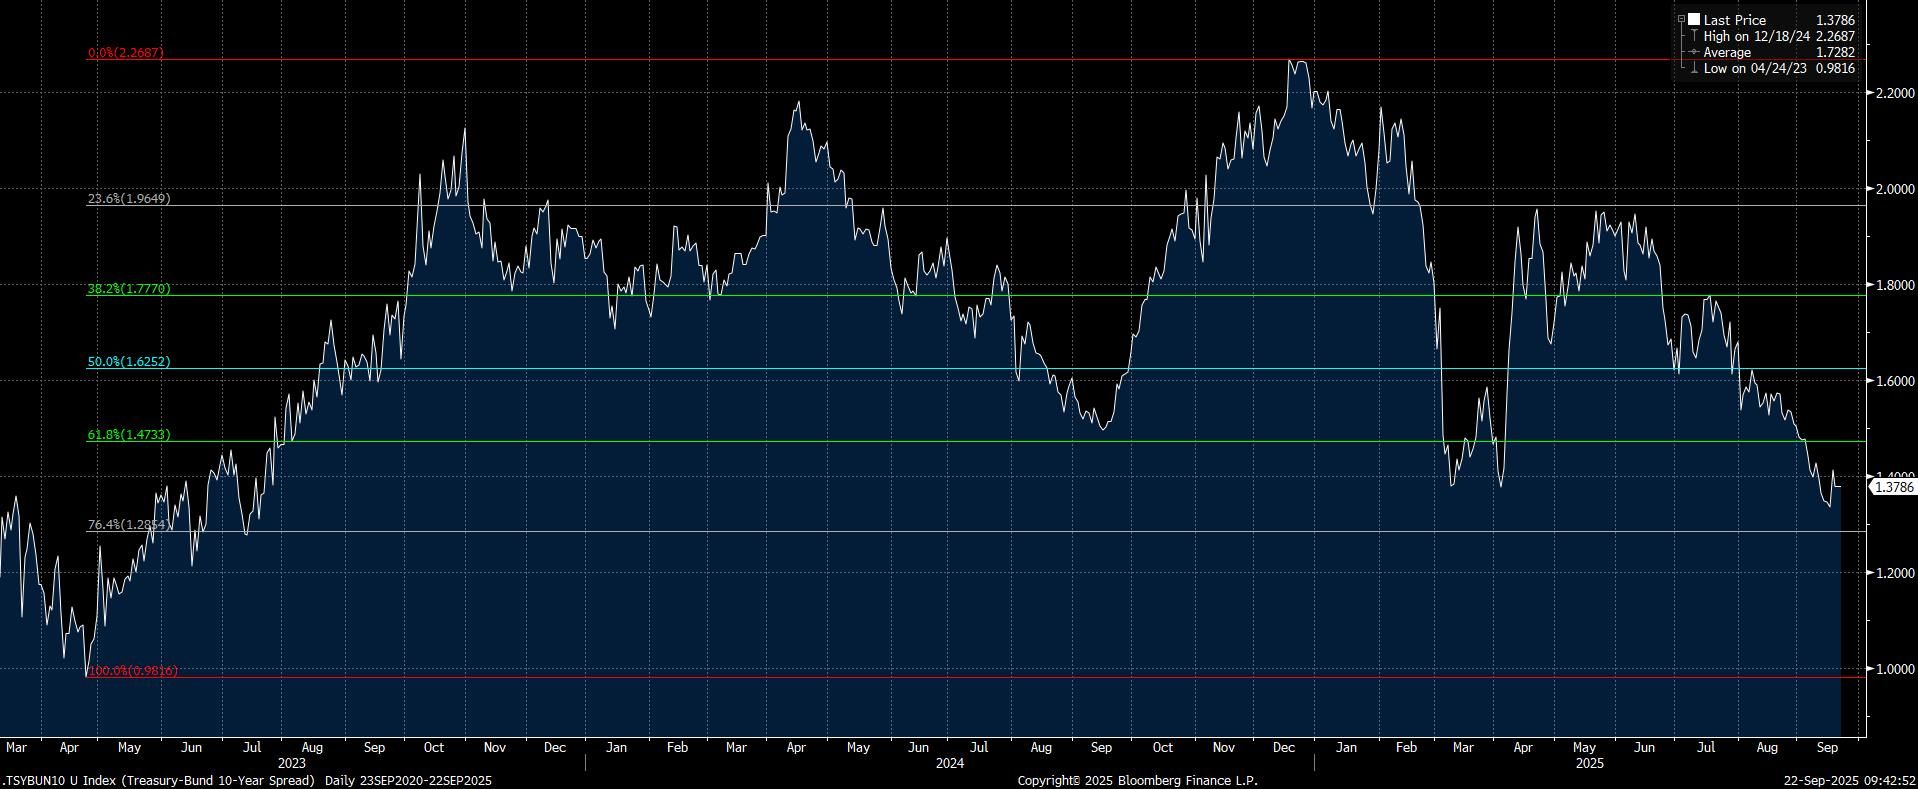Click the Bloomberg Finance L.P. copyright text
Viewport: 1918px width, 789px height.
[1138, 780]
